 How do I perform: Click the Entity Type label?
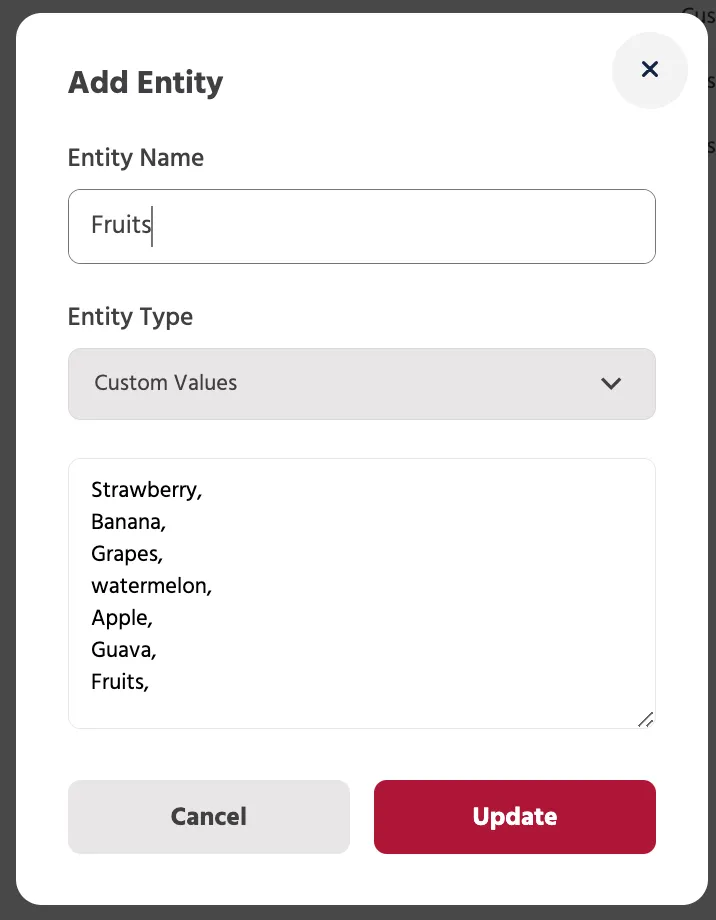point(130,317)
